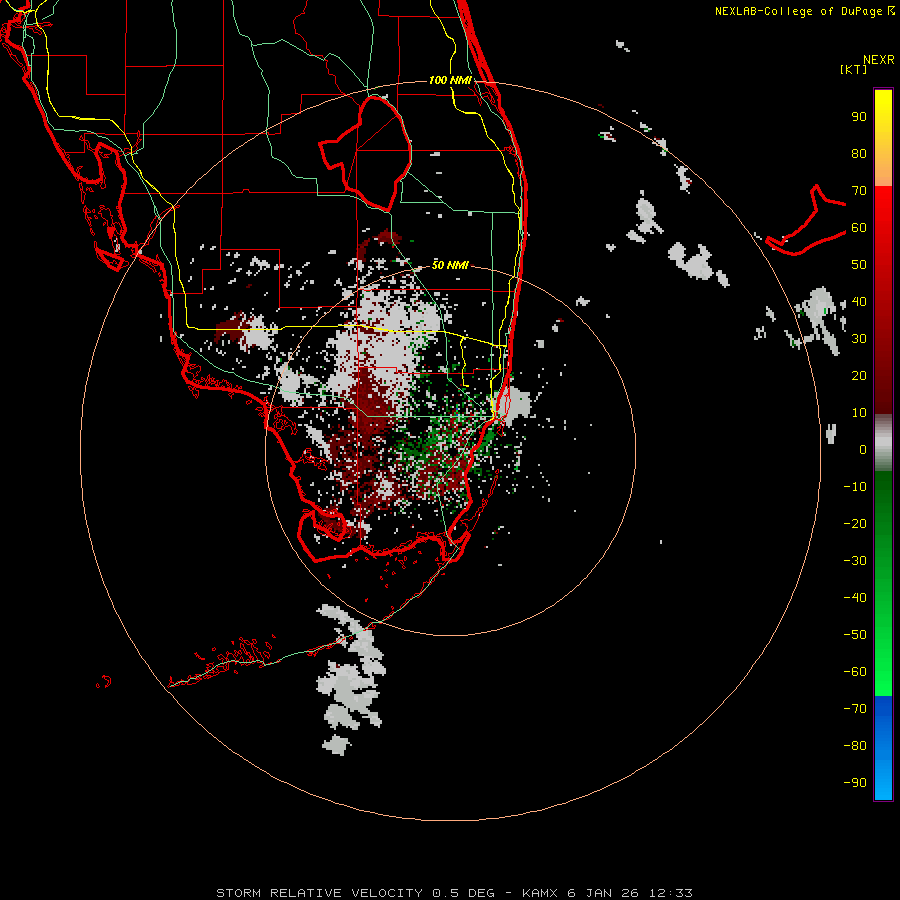Click the 50 value on the velocity scale
Viewport: 900px width, 900px height.
click(x=859, y=265)
